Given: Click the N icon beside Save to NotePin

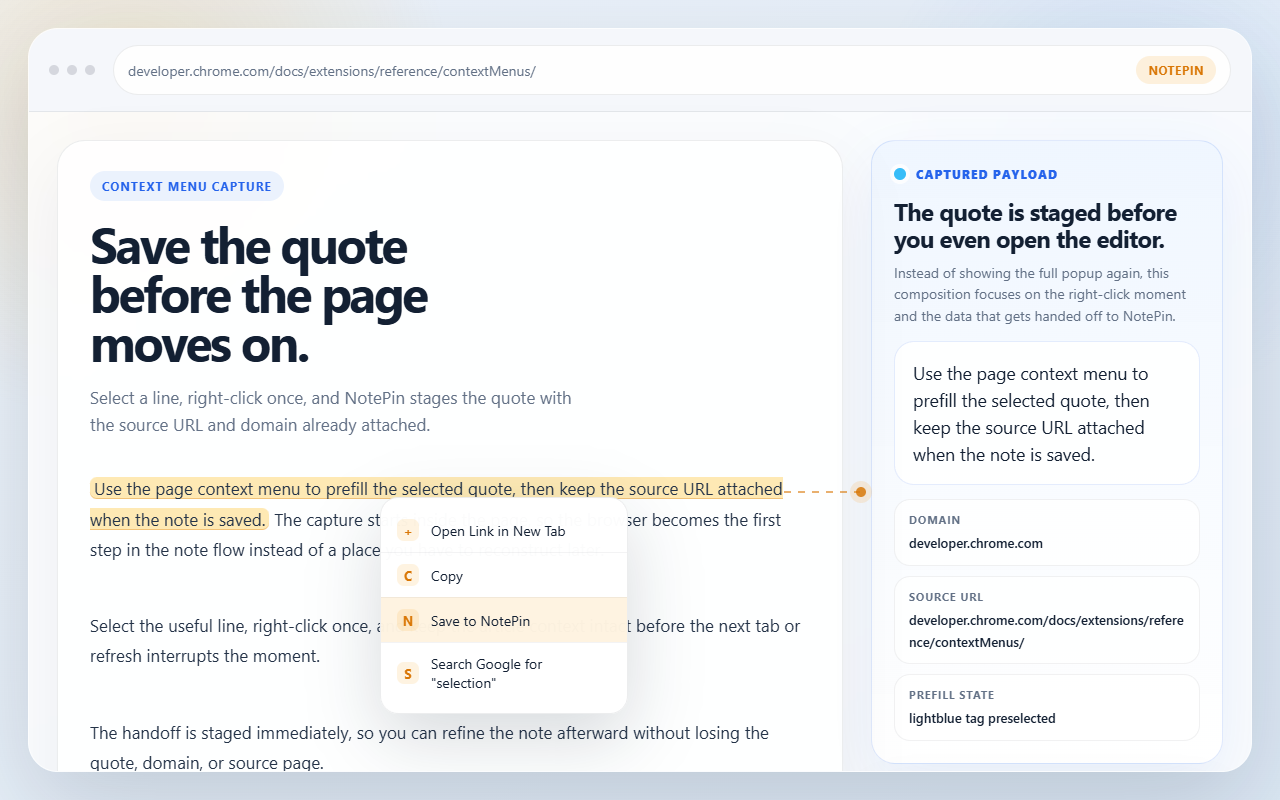Looking at the screenshot, I should click(x=408, y=621).
